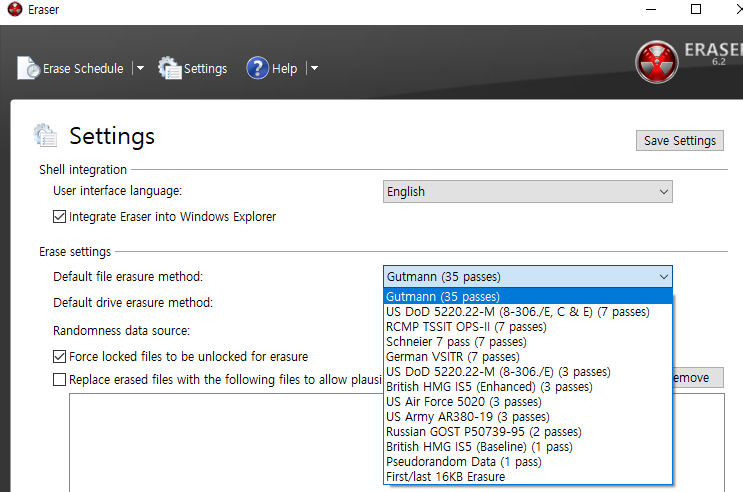
Task: Open the User interface language combo box
Action: 527,191
